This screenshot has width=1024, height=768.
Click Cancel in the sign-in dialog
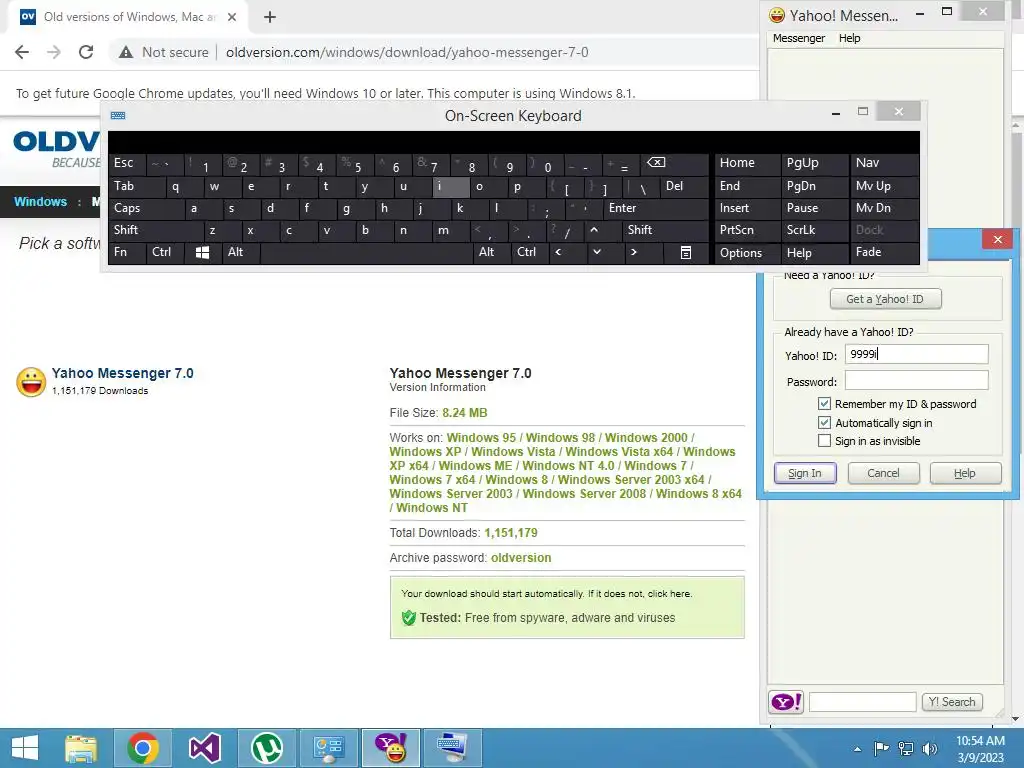883,473
